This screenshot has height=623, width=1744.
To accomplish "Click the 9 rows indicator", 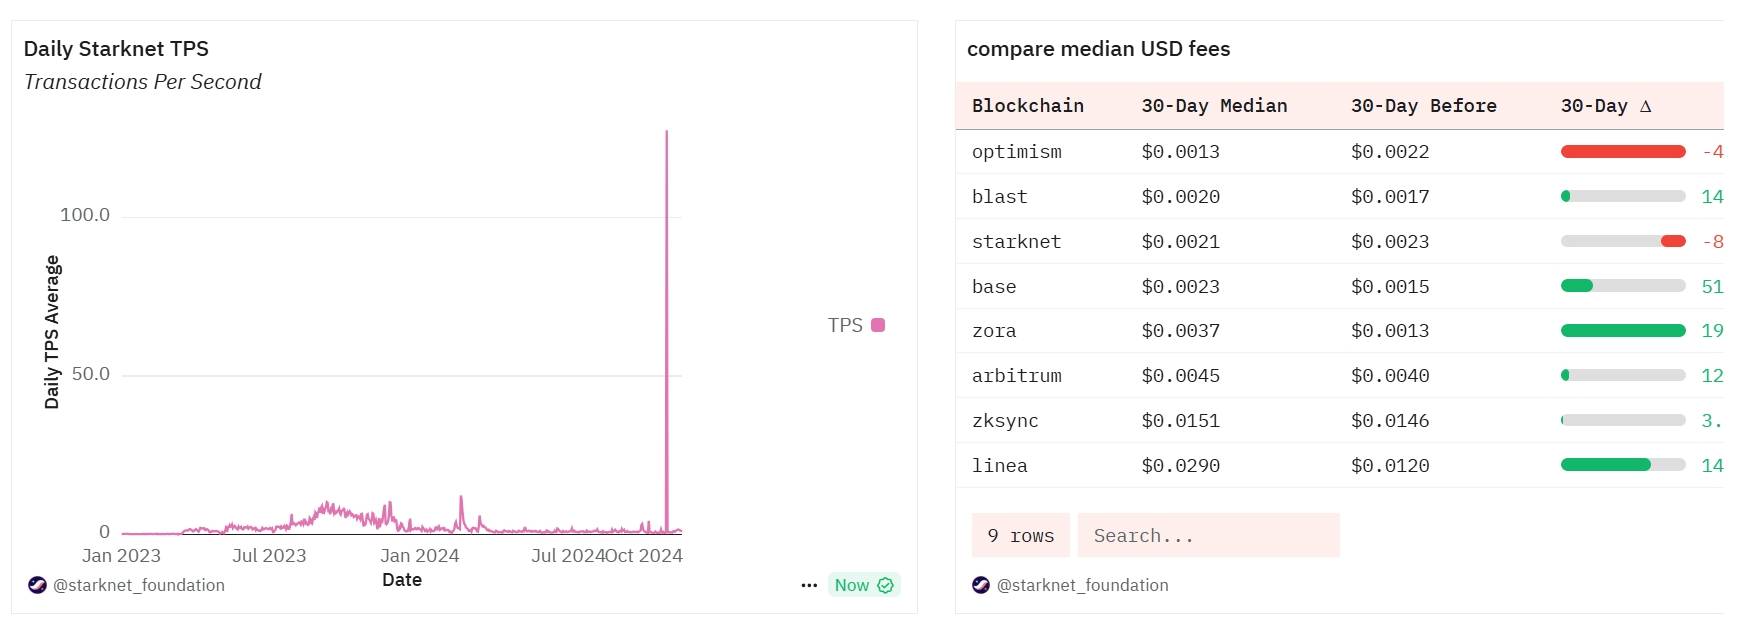I will click(1021, 535).
